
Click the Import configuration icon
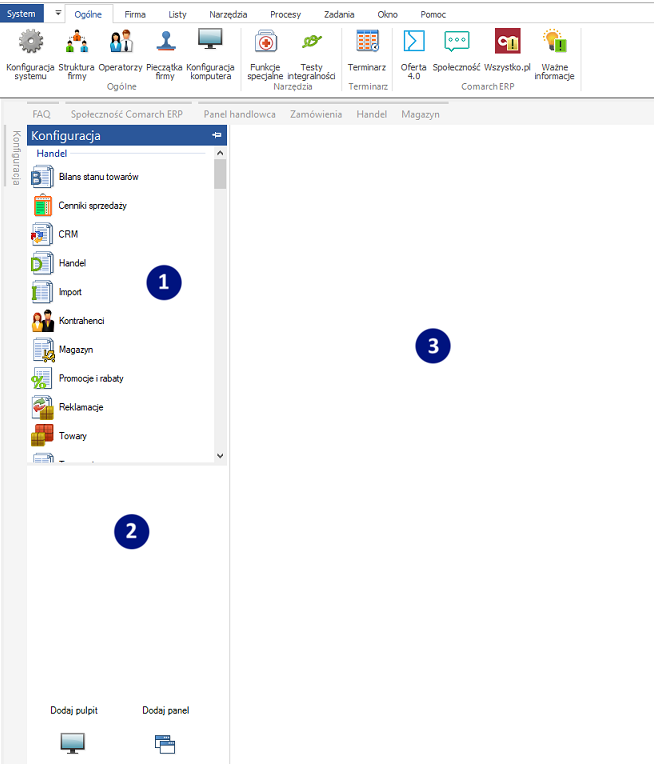(42, 292)
